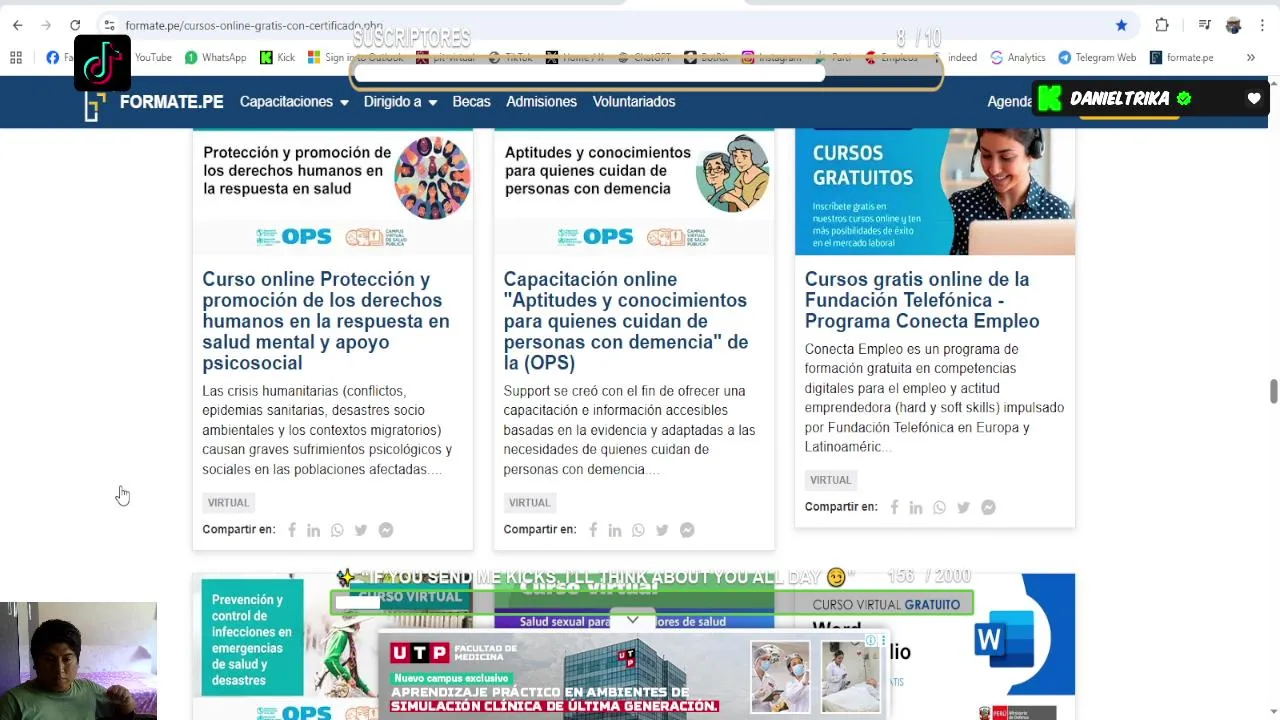
Task: Click the page vertical scrollbar thumb
Action: point(1273,391)
